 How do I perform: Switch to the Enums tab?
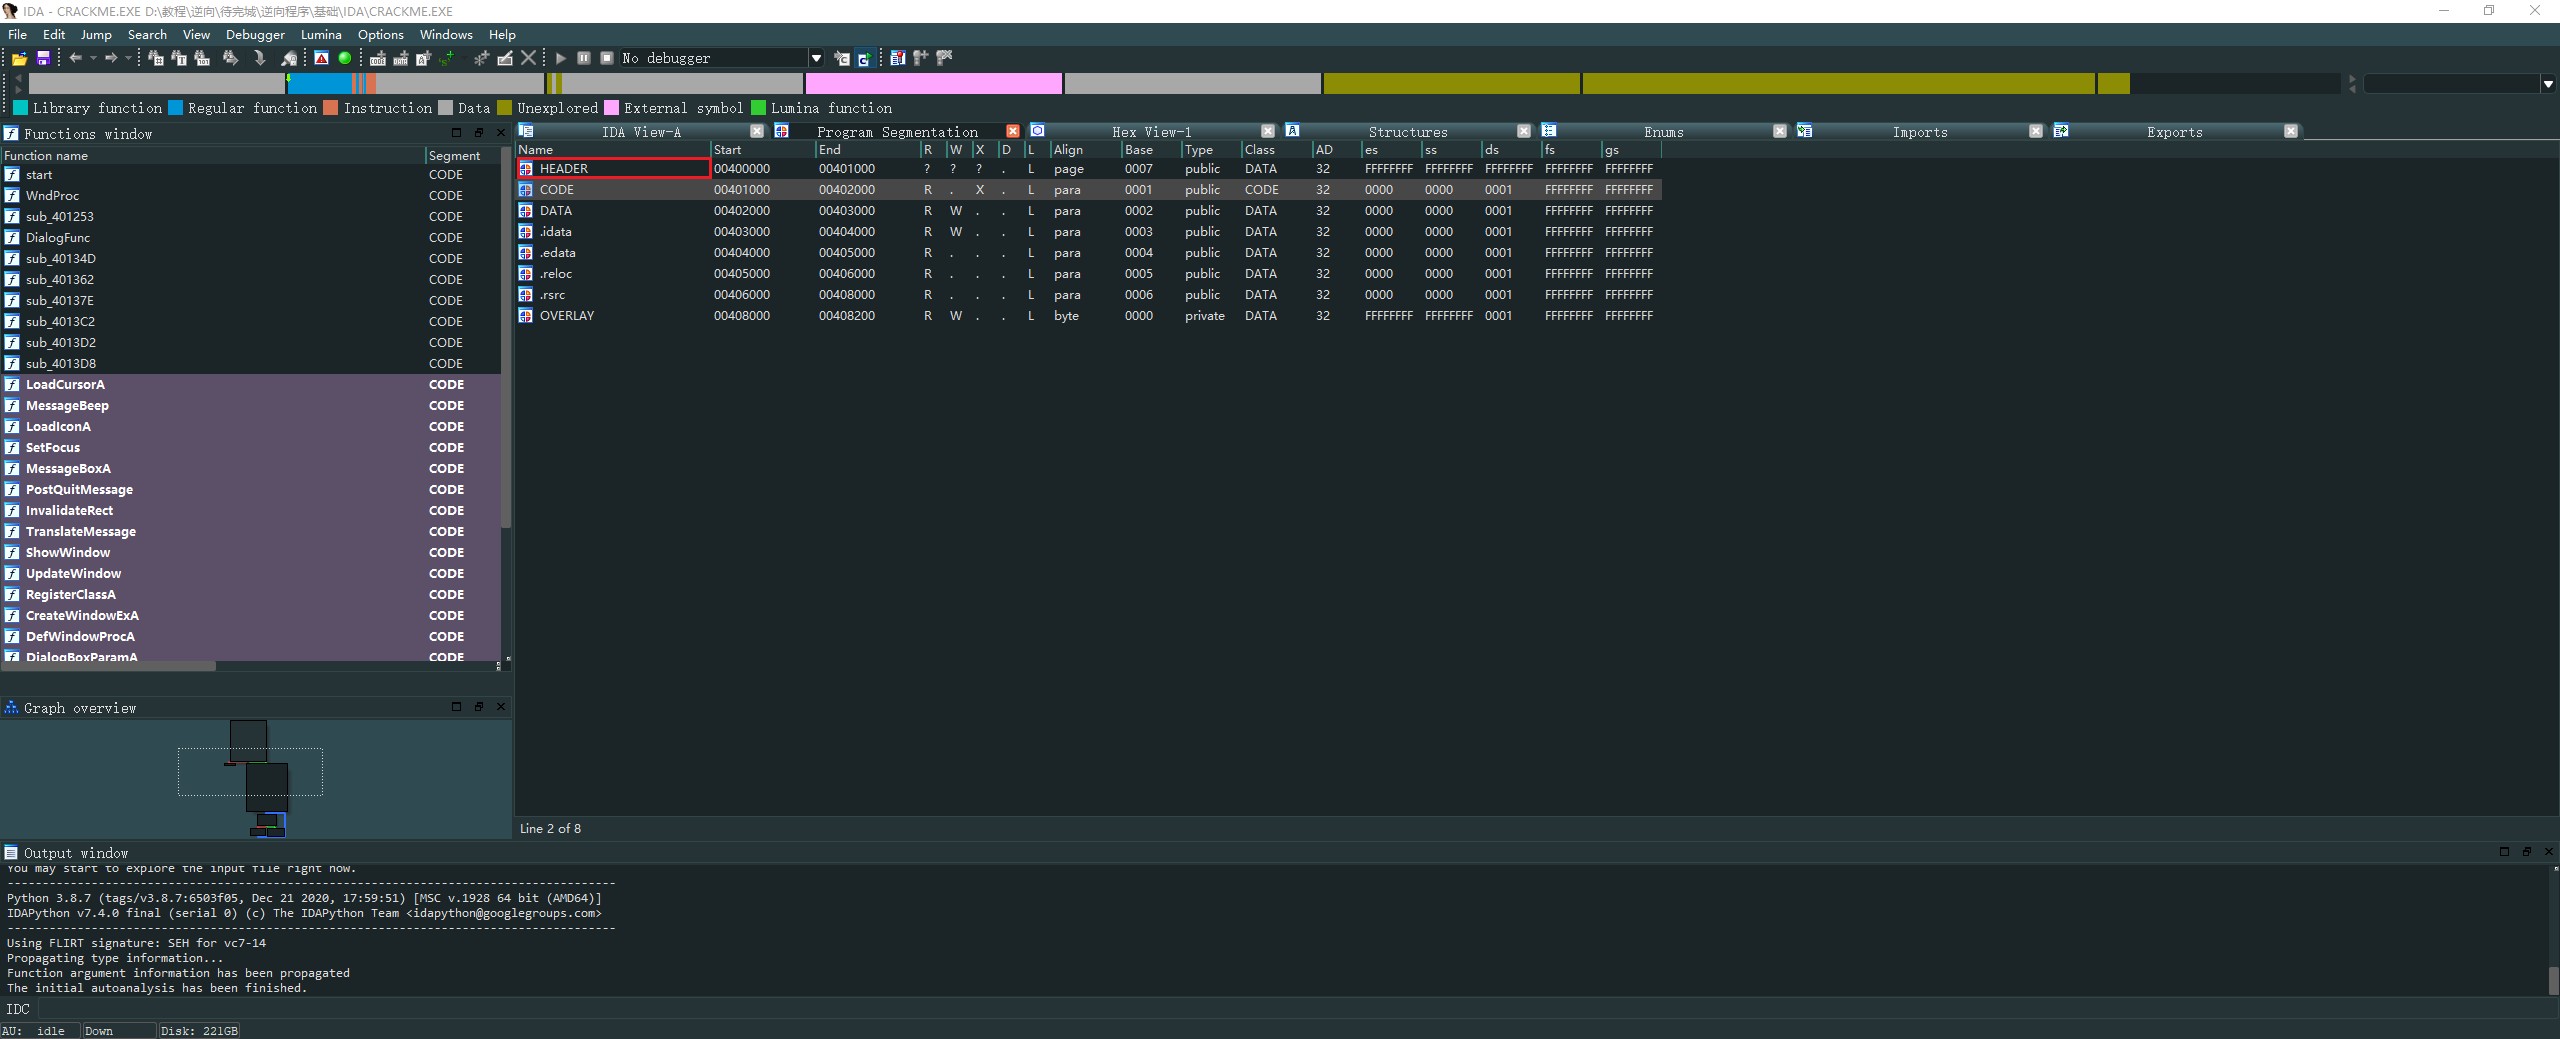coord(1663,132)
